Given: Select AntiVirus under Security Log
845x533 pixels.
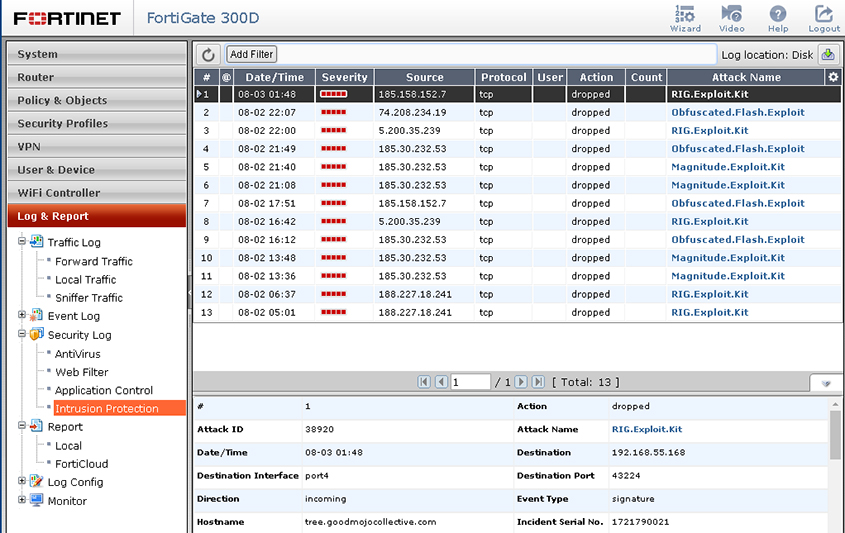Looking at the screenshot, I should pos(78,354).
